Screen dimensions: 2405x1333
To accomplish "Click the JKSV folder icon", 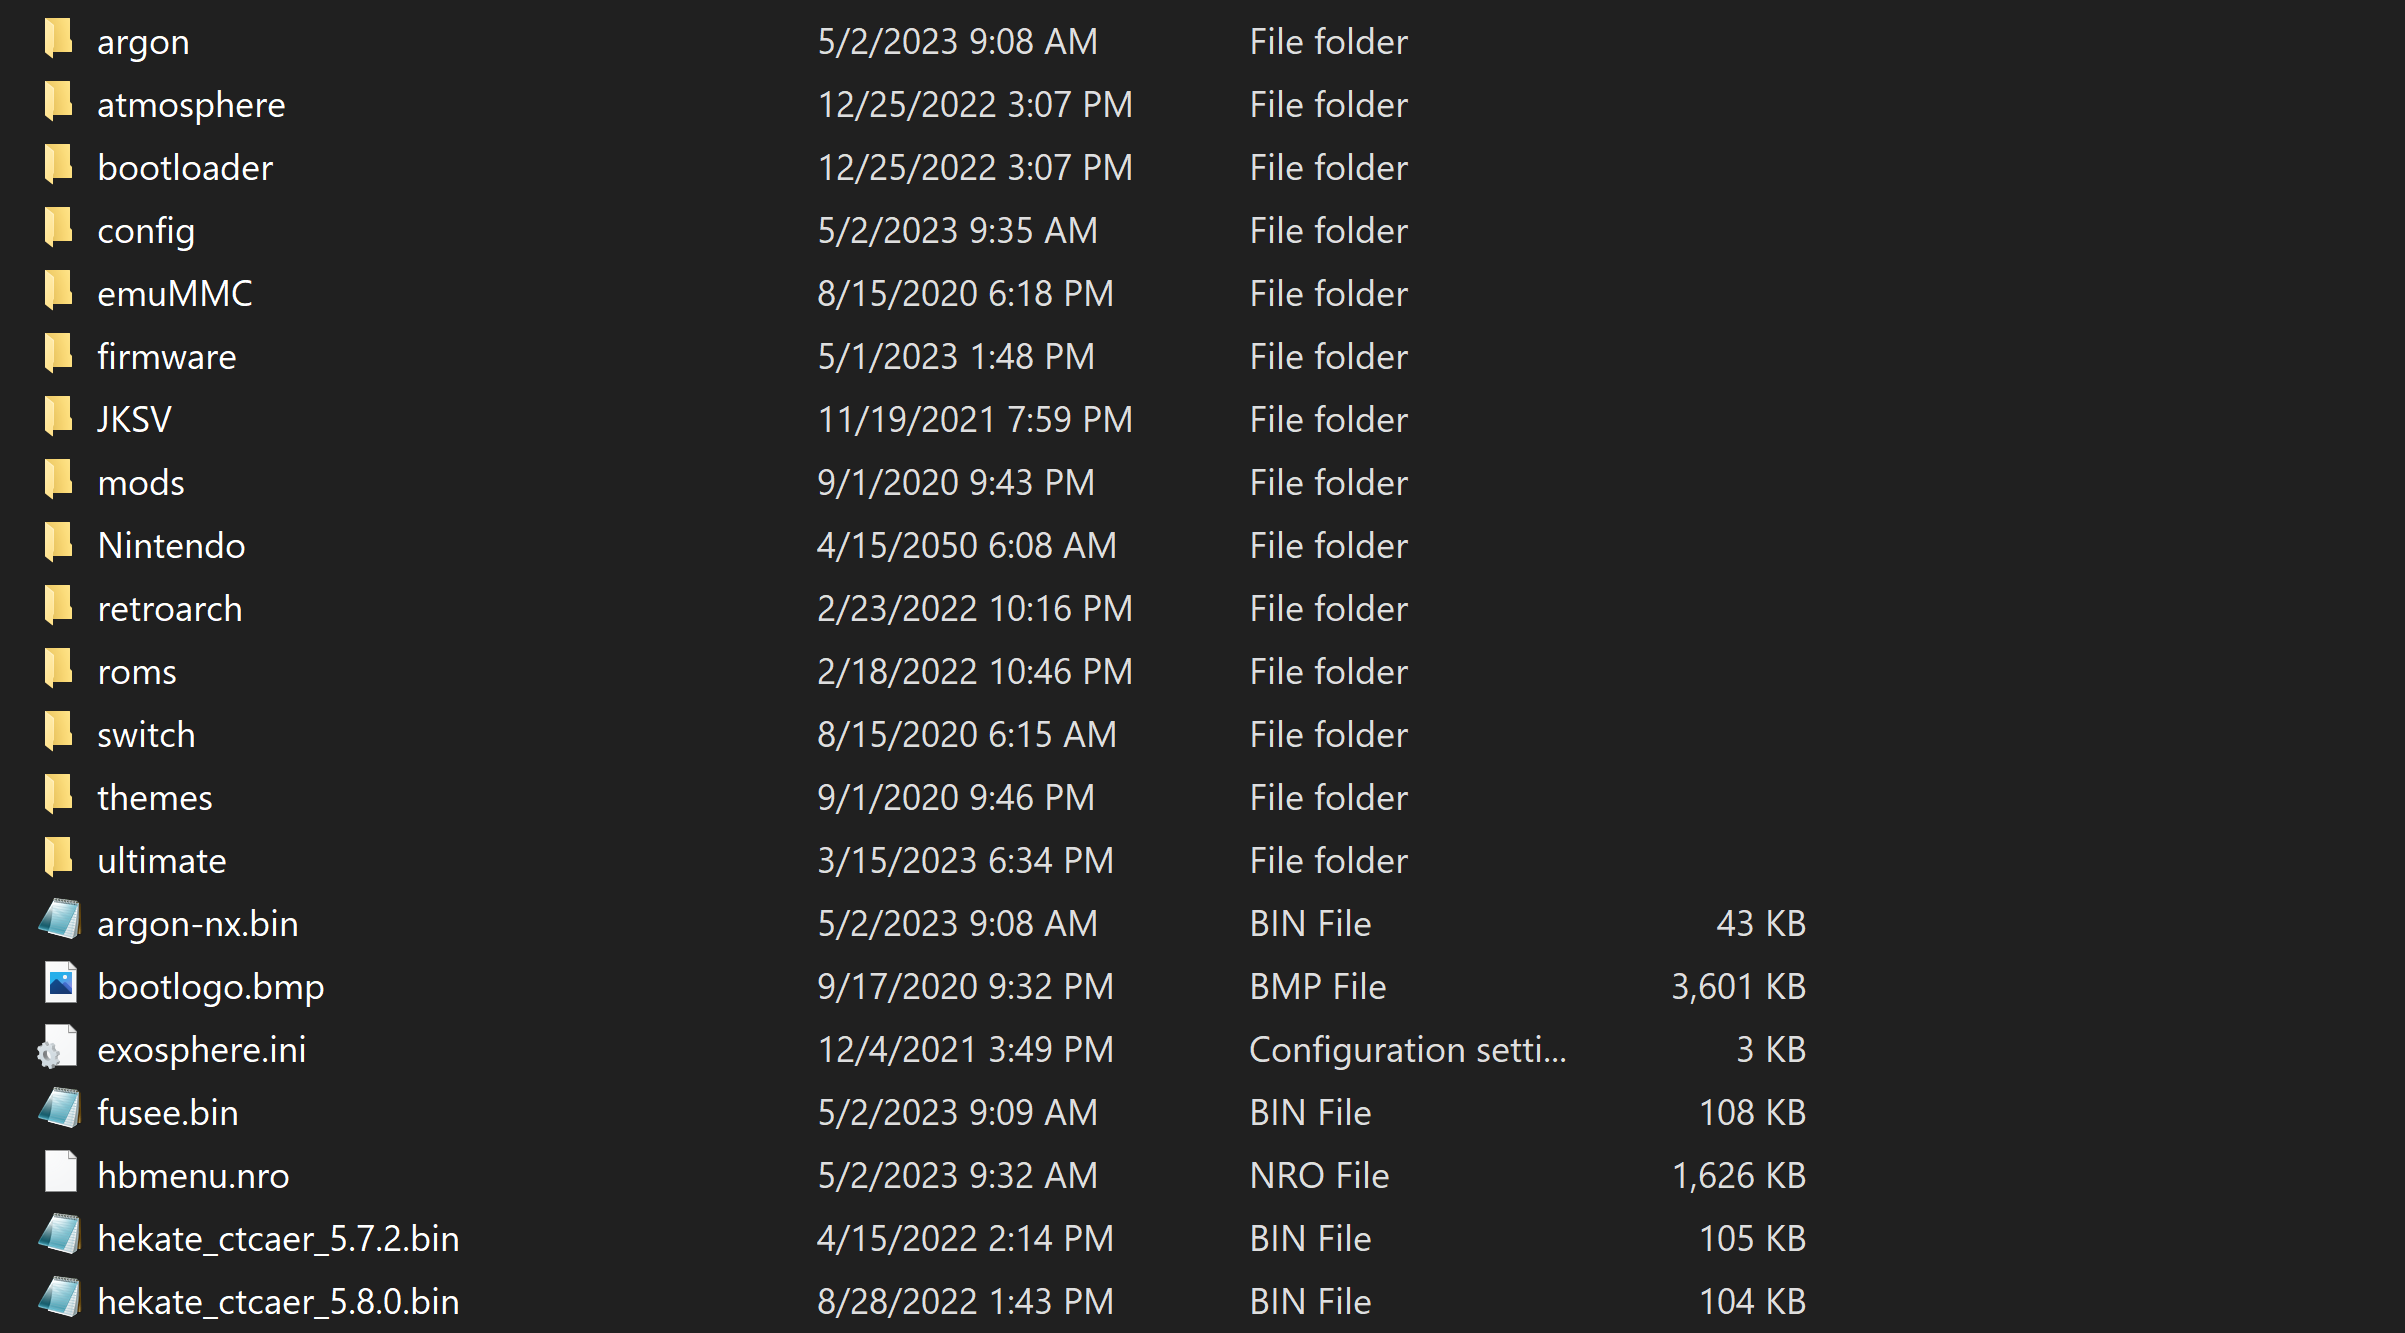I will pyautogui.click(x=59, y=417).
